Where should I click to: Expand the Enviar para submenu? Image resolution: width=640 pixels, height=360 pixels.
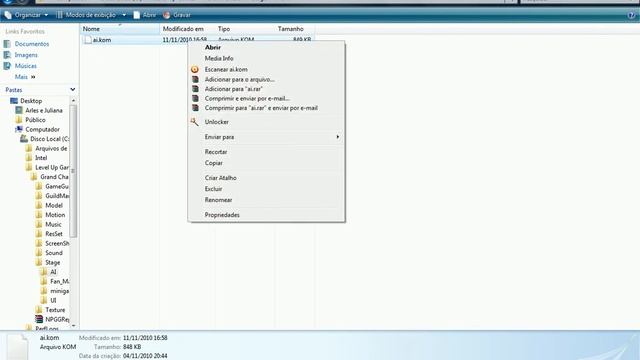tap(266, 137)
